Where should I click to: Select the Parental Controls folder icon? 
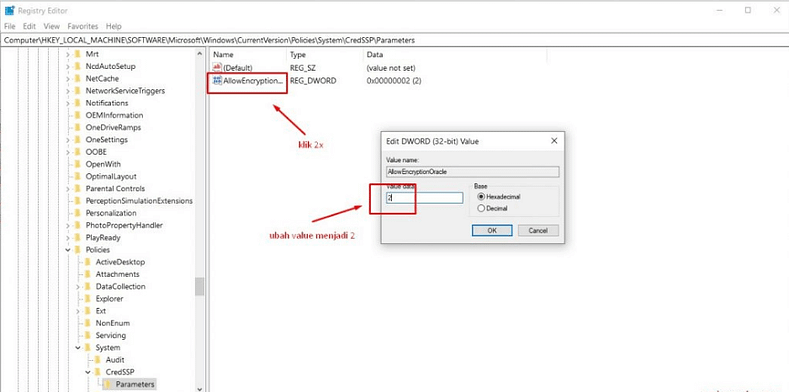(77, 188)
